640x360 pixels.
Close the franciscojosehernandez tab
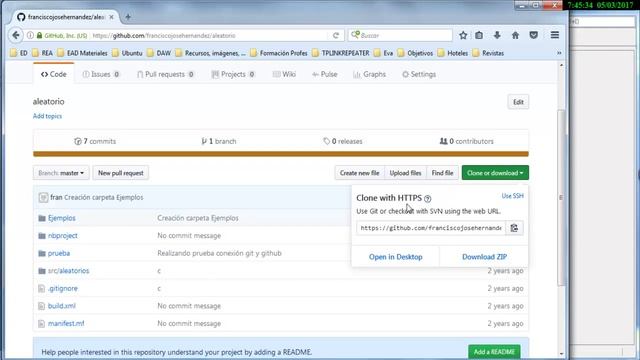pyautogui.click(x=111, y=17)
